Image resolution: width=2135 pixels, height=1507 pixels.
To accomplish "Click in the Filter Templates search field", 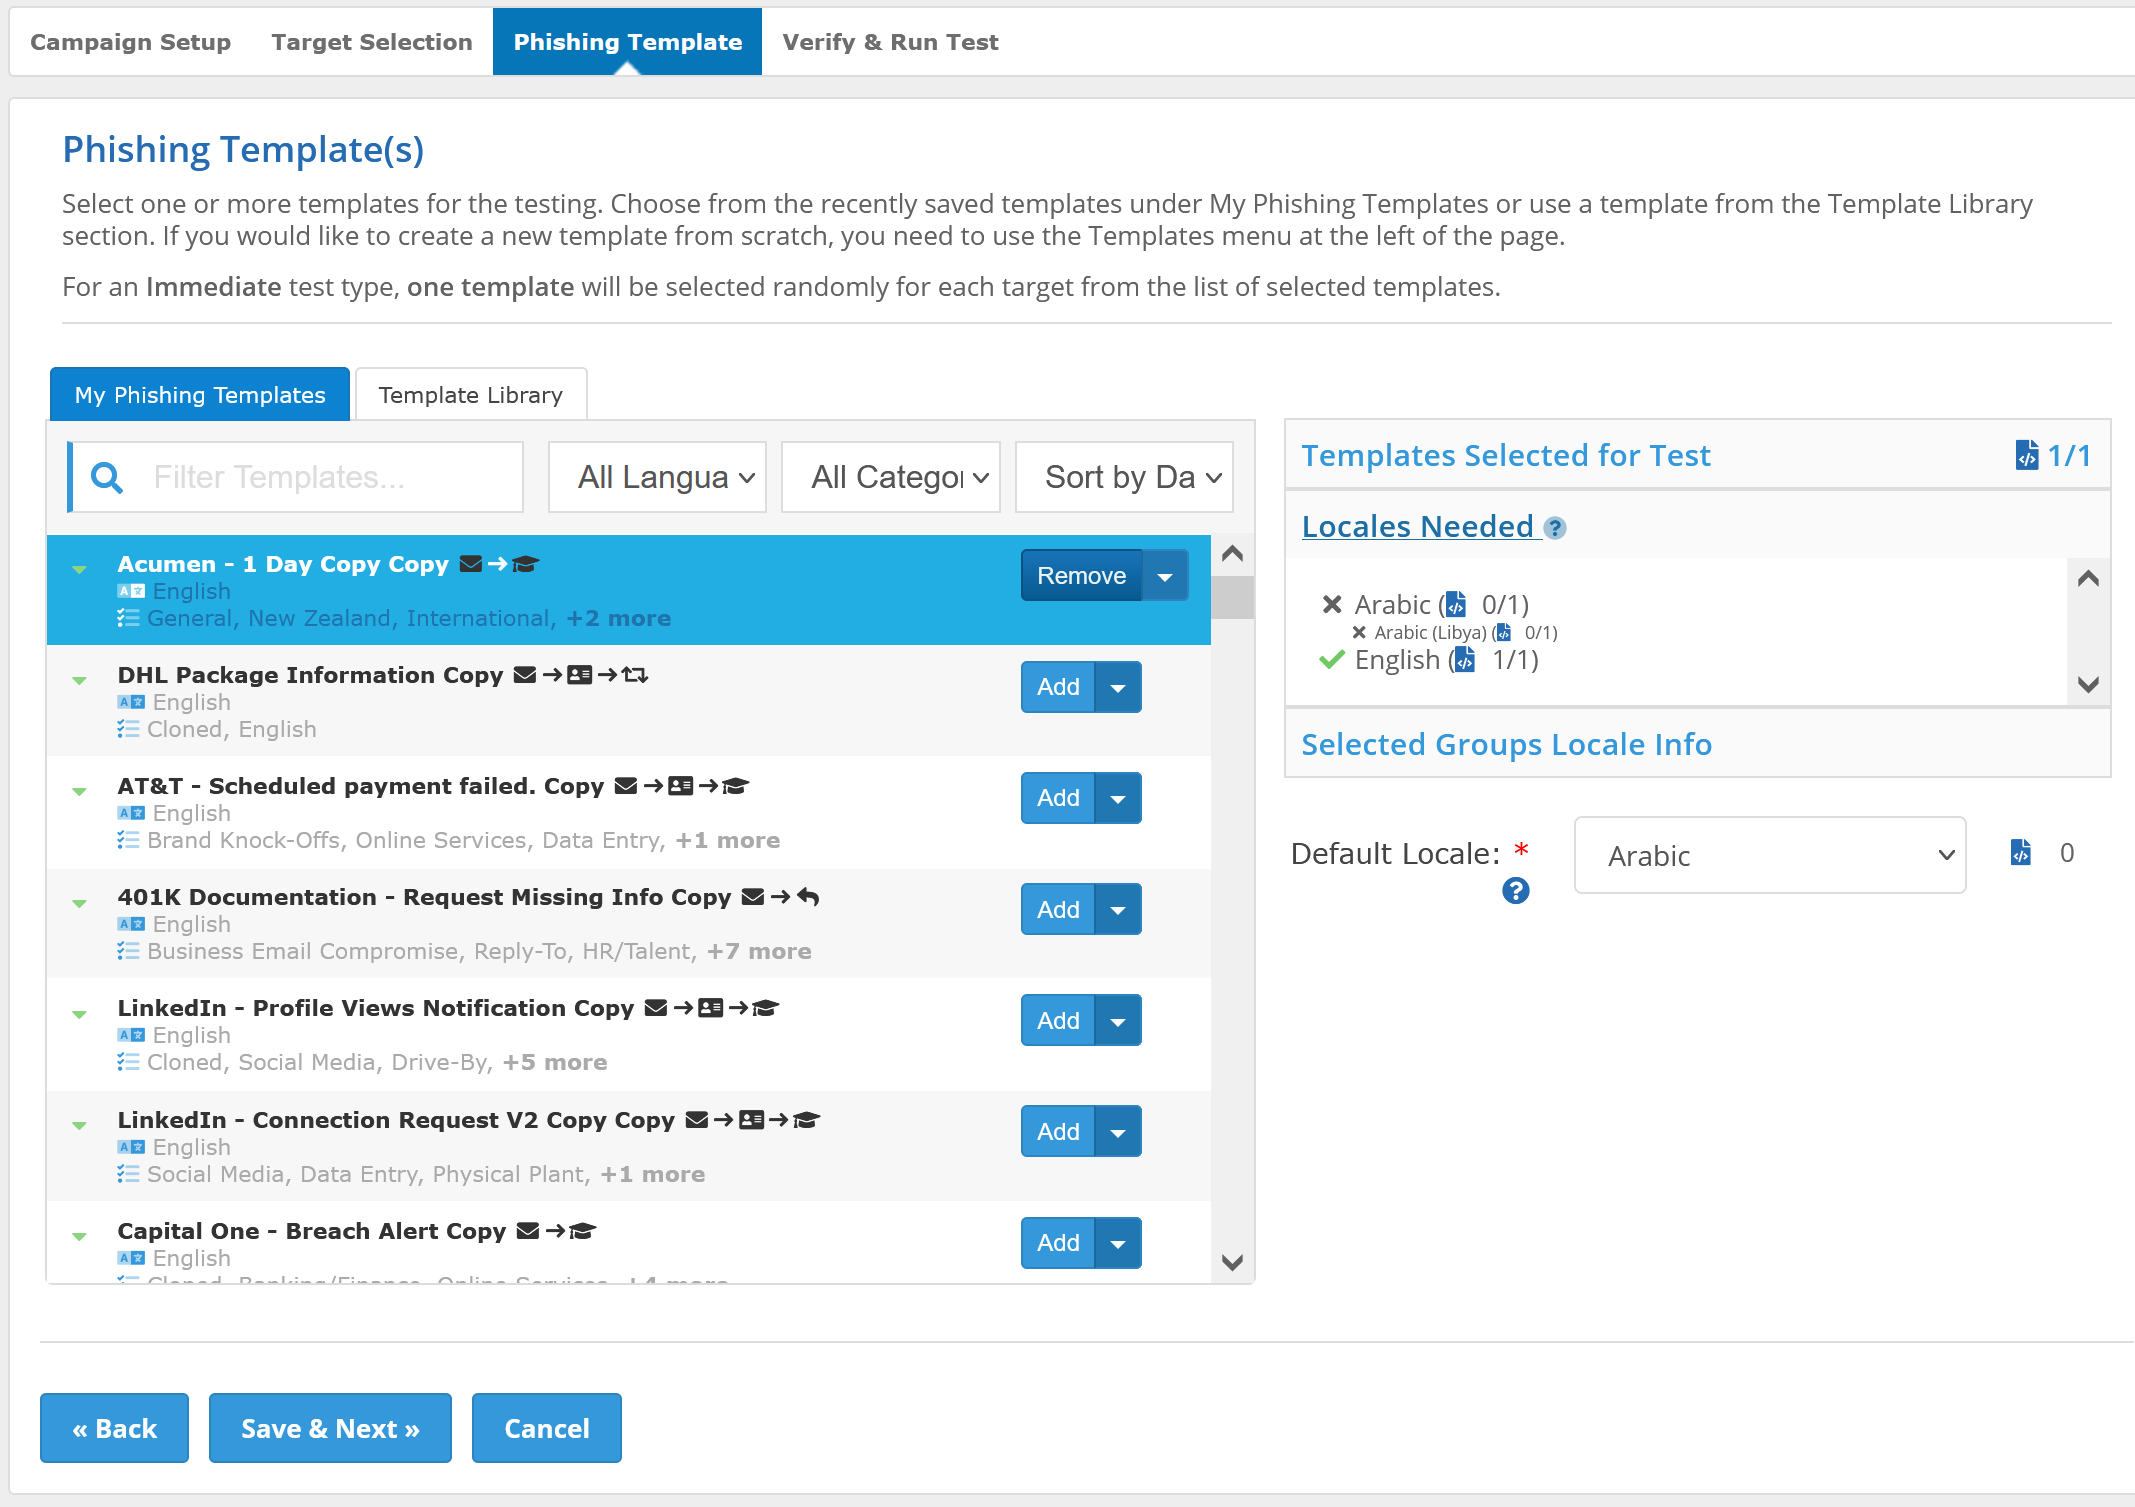I will point(296,477).
